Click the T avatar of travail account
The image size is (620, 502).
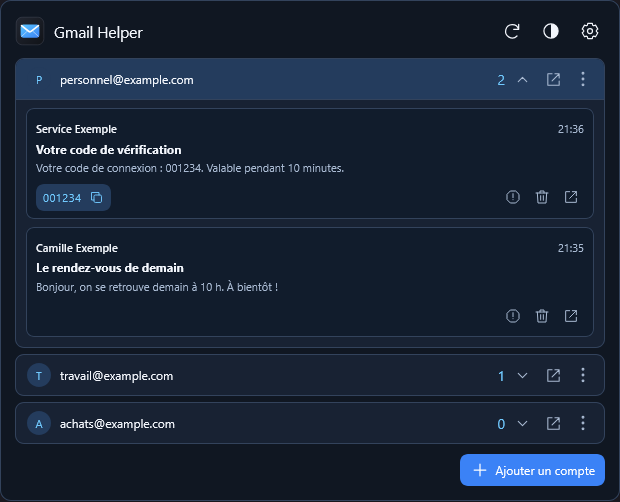tap(39, 376)
